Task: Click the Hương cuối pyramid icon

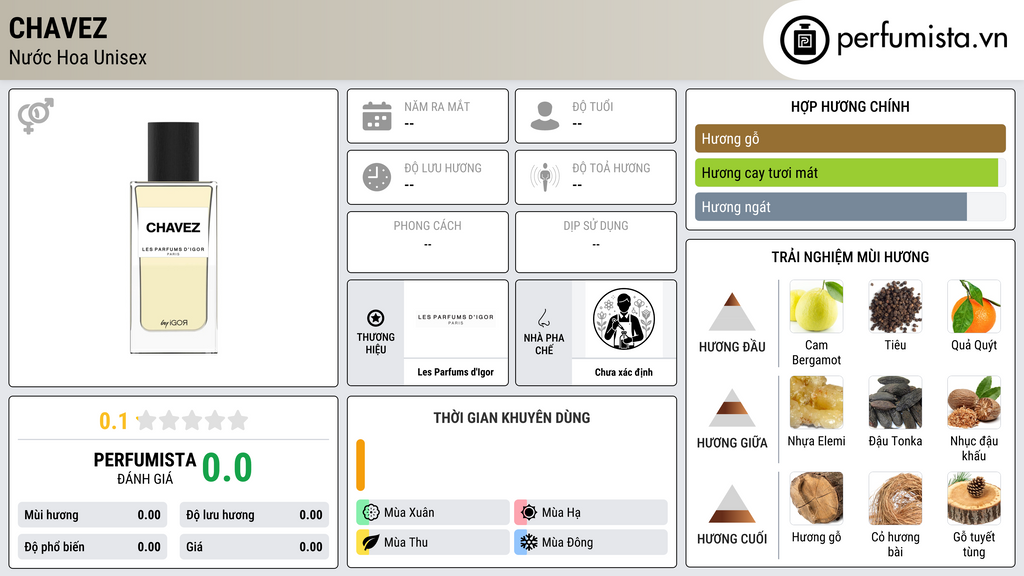Action: click(732, 504)
